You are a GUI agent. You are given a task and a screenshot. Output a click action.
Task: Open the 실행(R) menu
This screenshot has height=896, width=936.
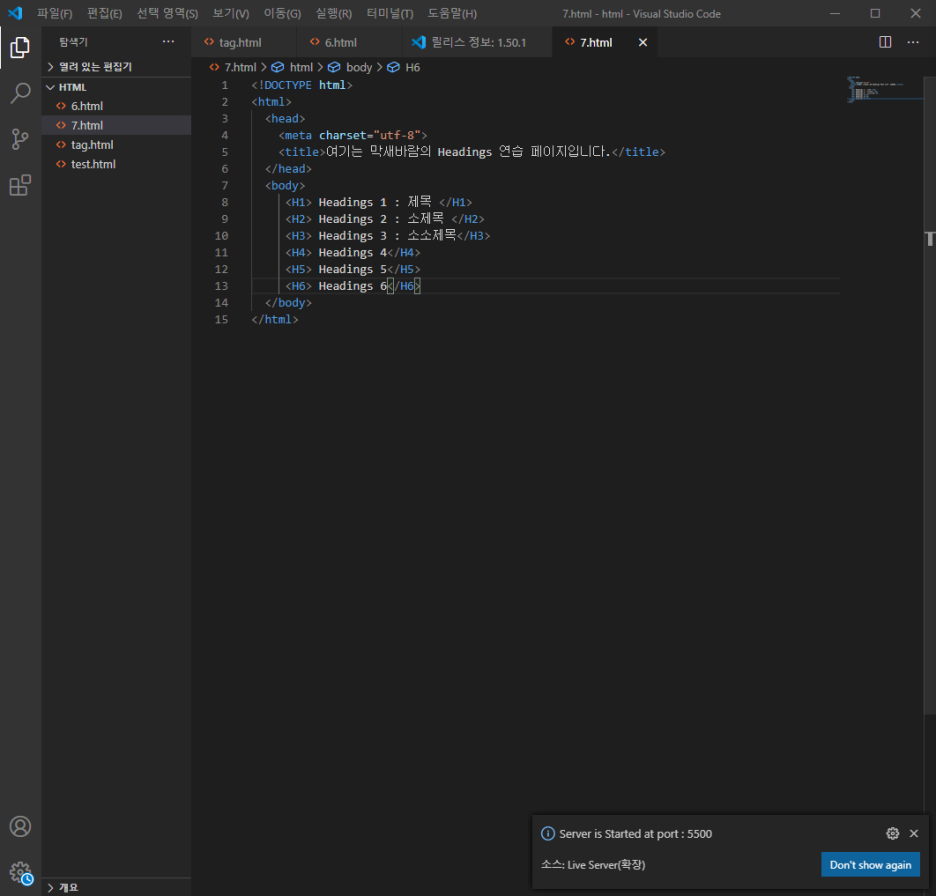tap(334, 14)
